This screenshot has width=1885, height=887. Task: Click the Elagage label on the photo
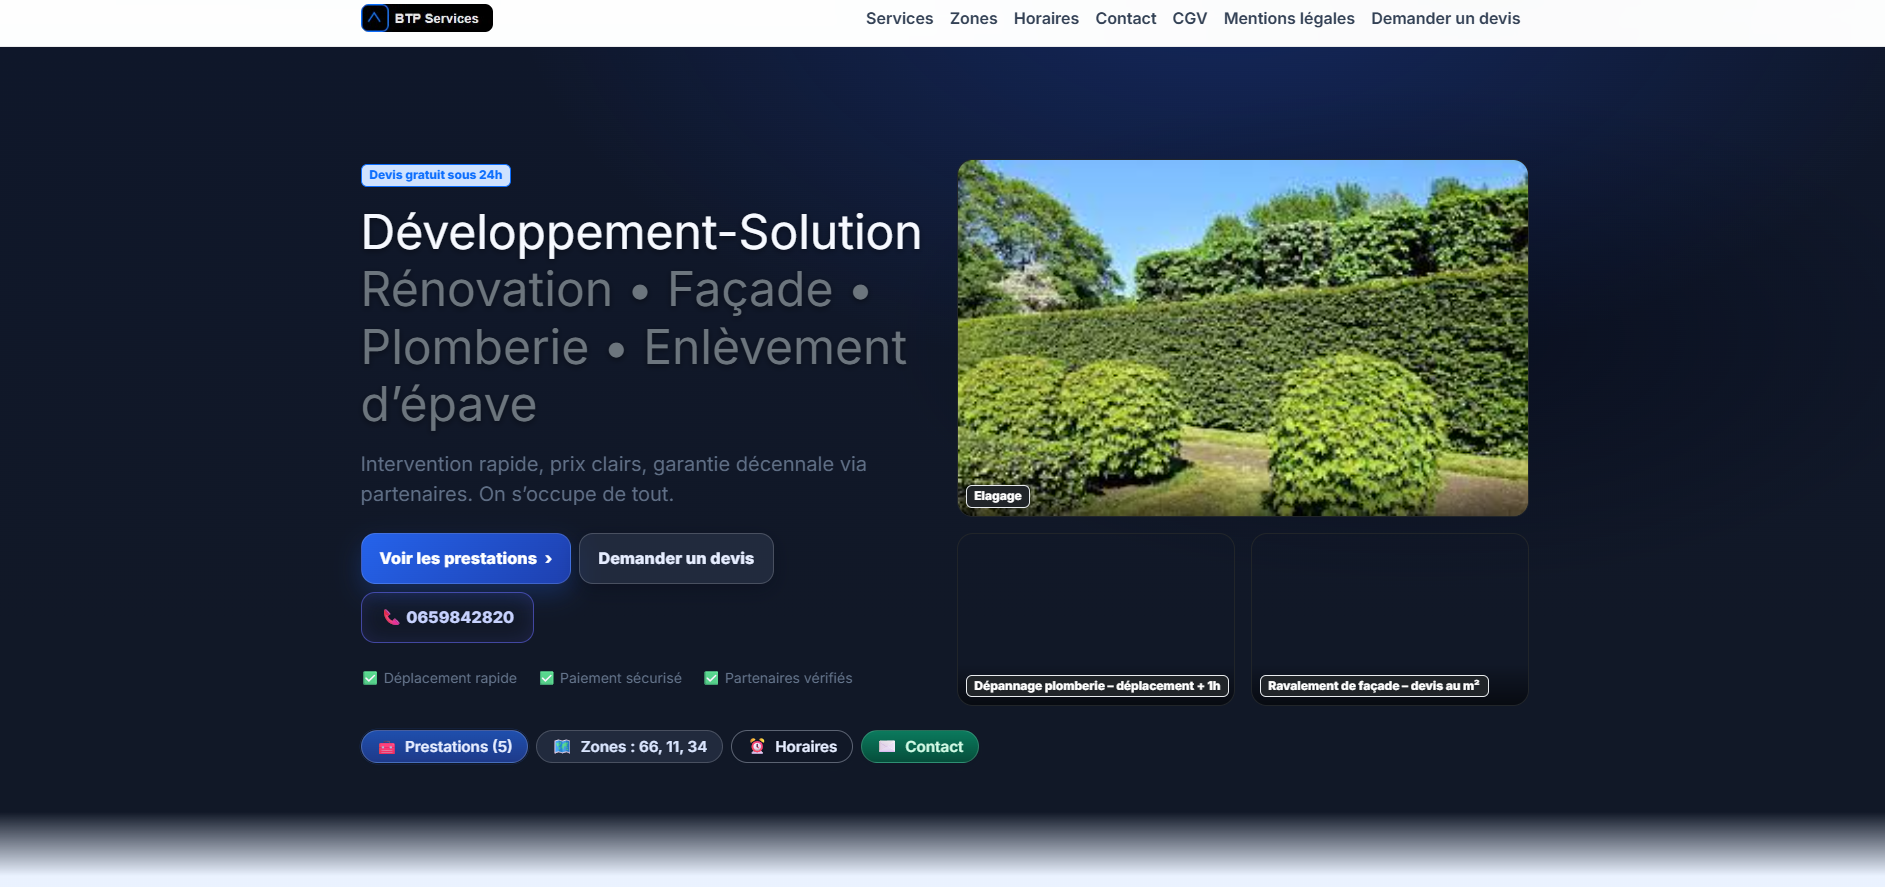point(998,496)
